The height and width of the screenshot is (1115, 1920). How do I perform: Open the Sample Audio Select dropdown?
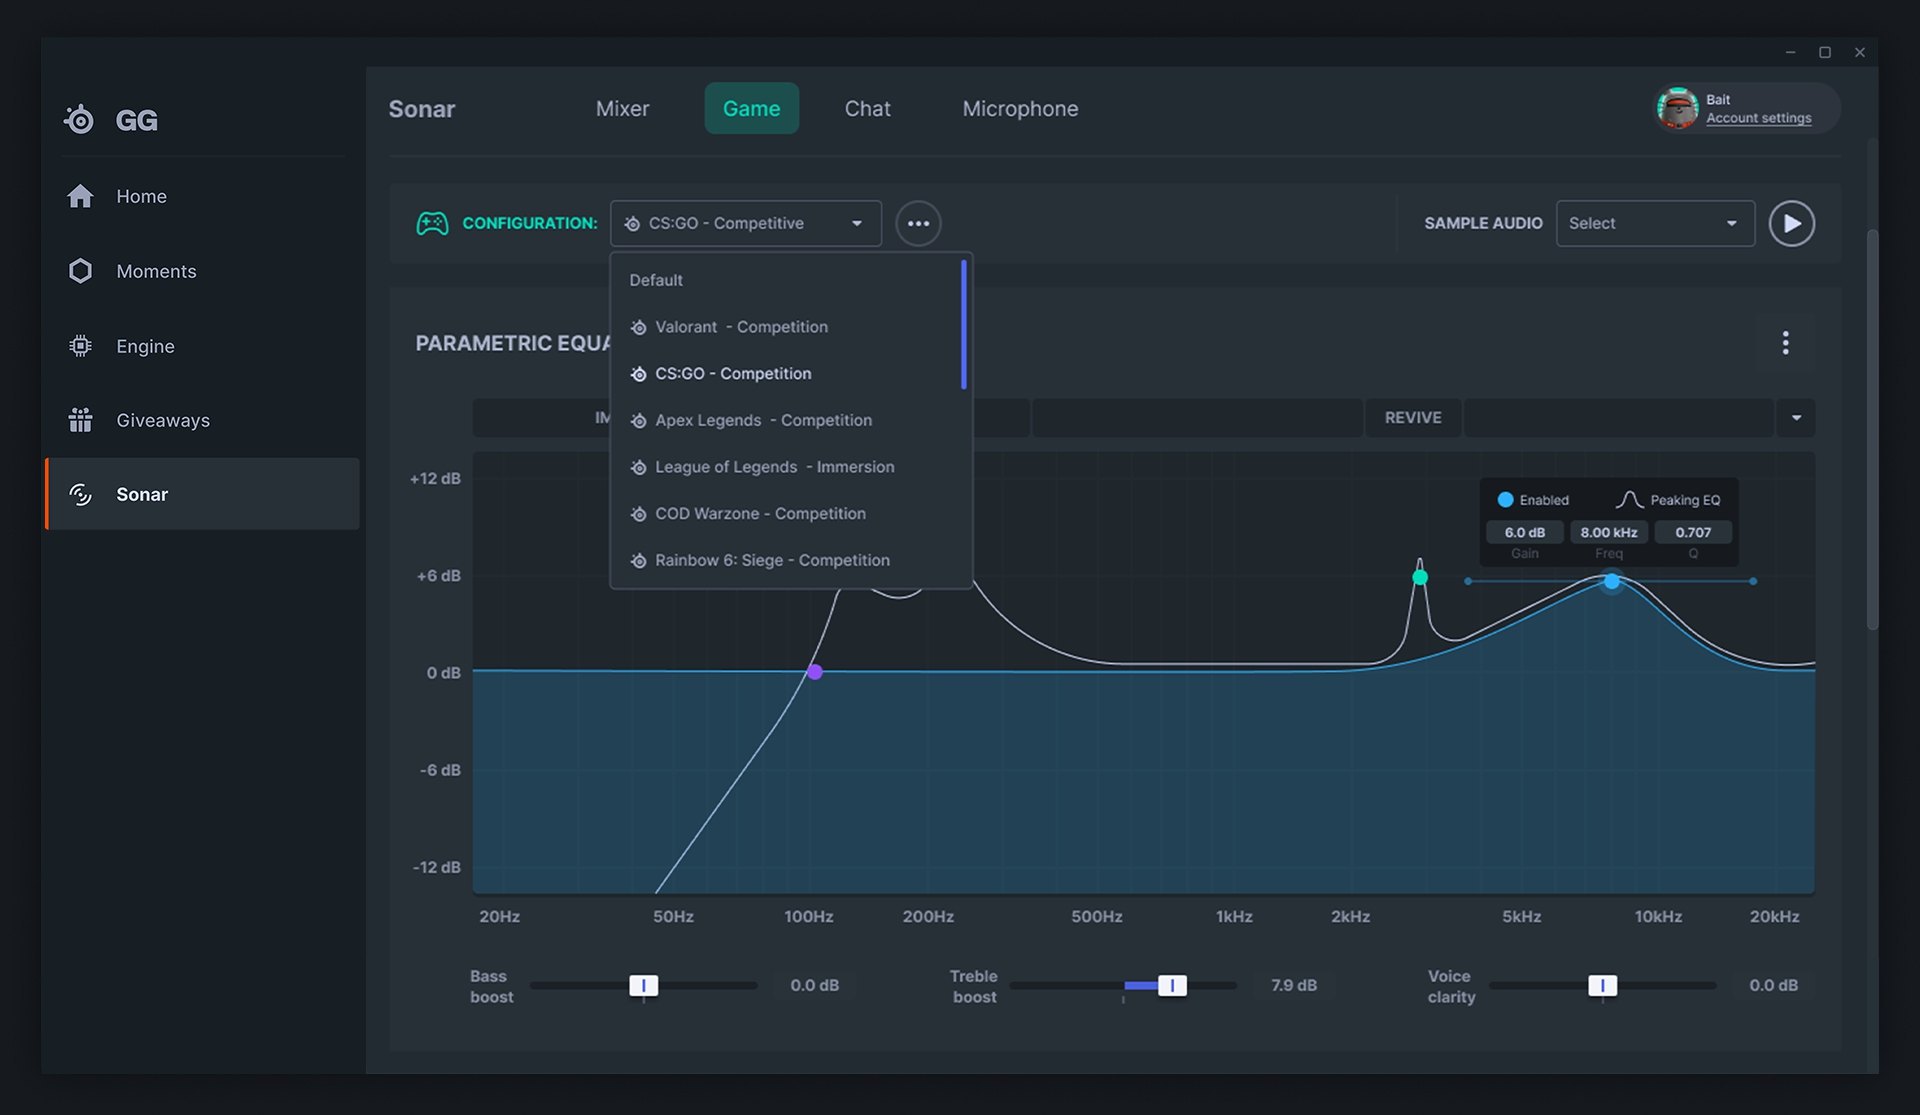coord(1654,223)
